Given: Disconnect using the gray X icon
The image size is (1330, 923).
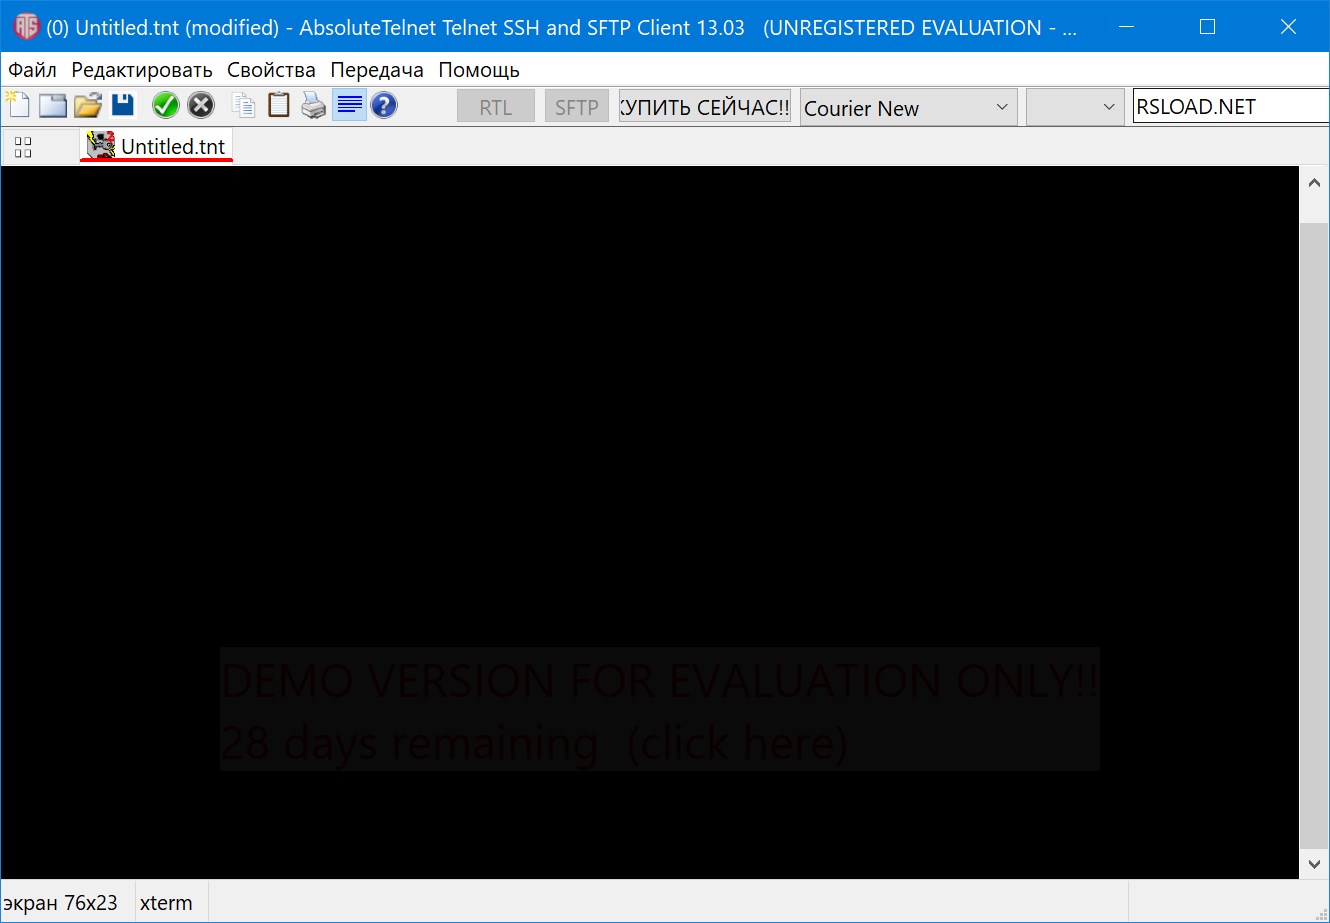Looking at the screenshot, I should [201, 105].
